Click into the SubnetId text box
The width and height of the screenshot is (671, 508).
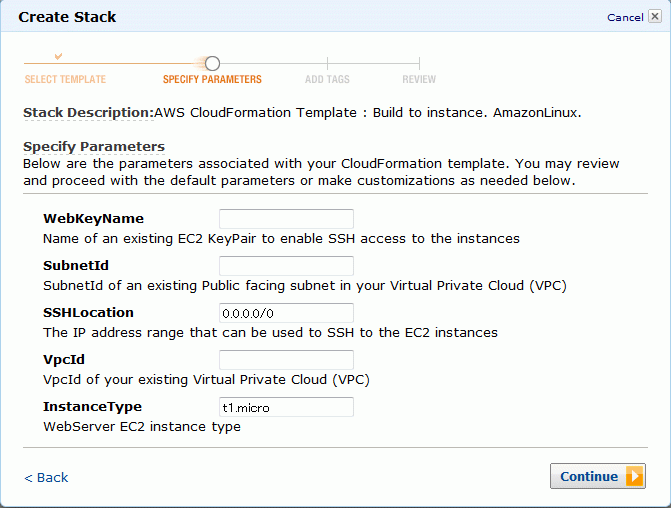tap(286, 266)
